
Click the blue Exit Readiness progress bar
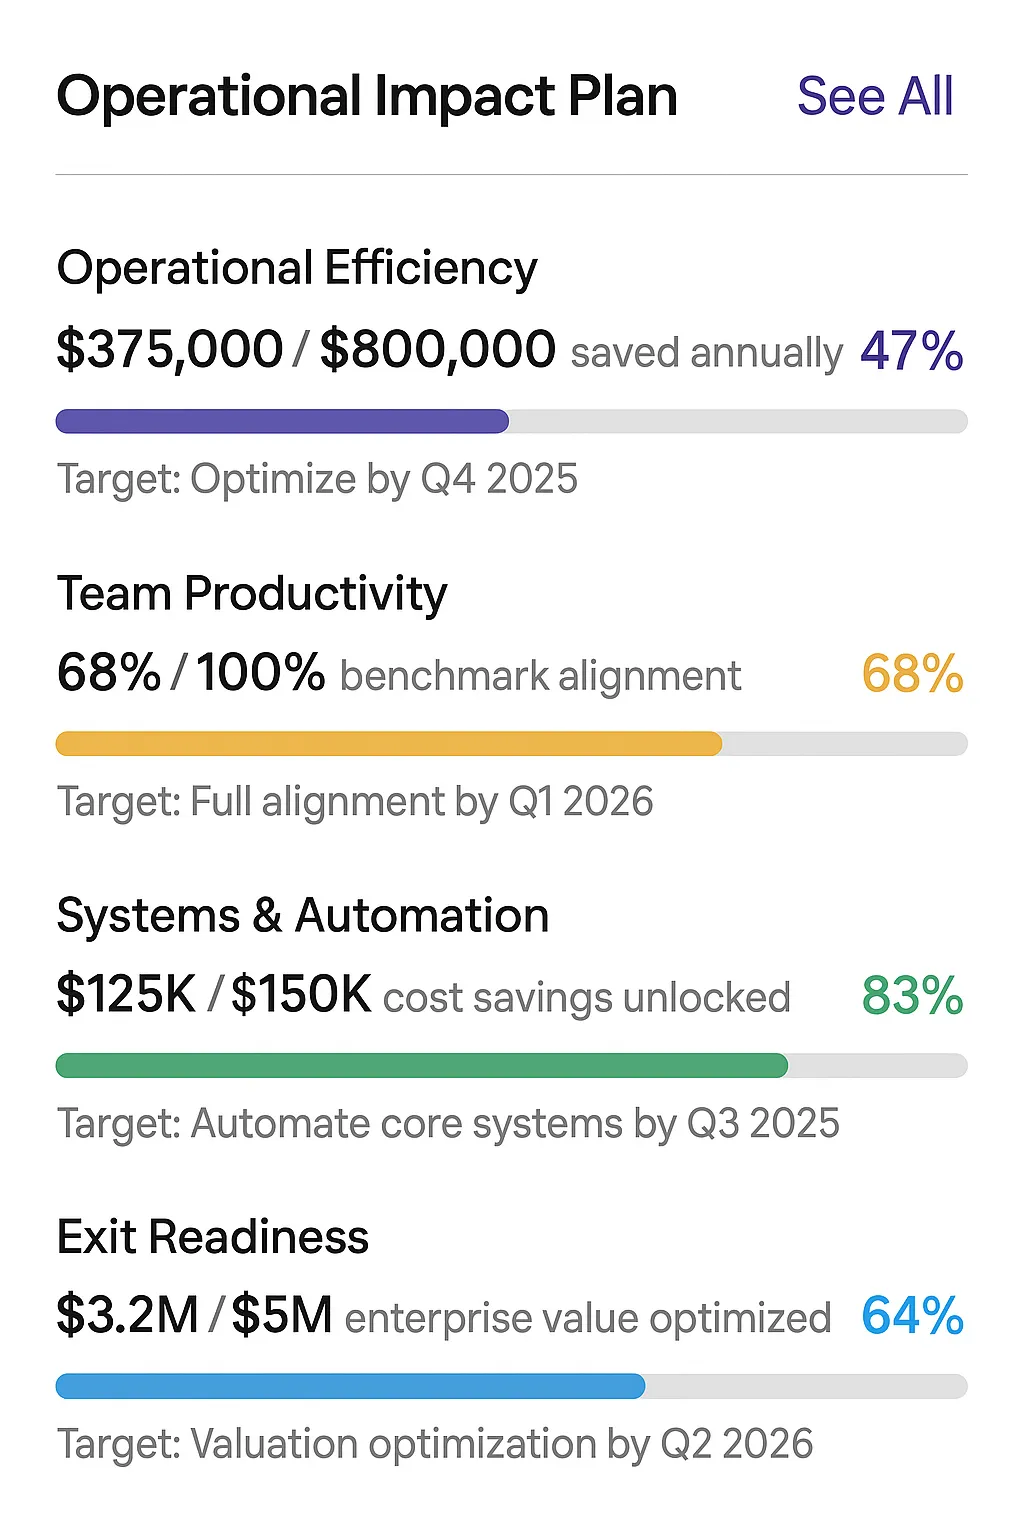coord(511,1386)
